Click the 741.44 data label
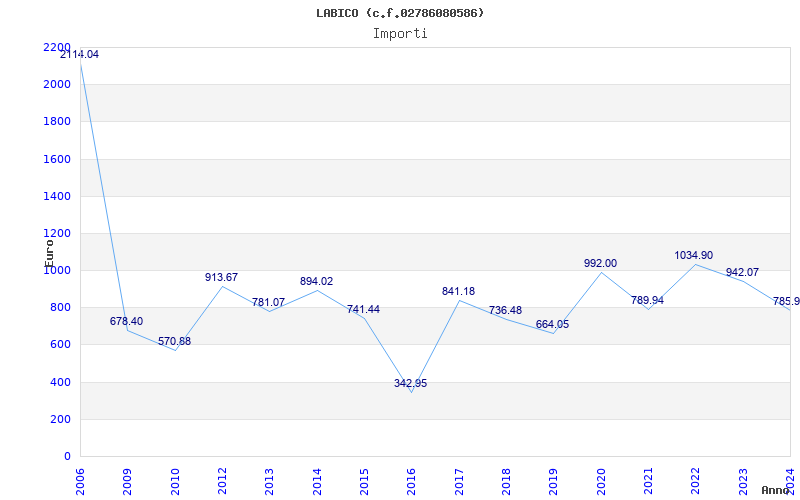 363,310
